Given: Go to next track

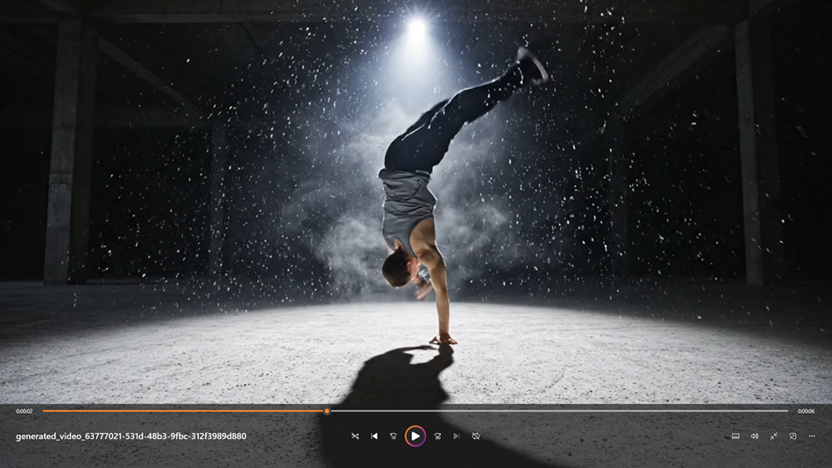Looking at the screenshot, I should [x=456, y=436].
